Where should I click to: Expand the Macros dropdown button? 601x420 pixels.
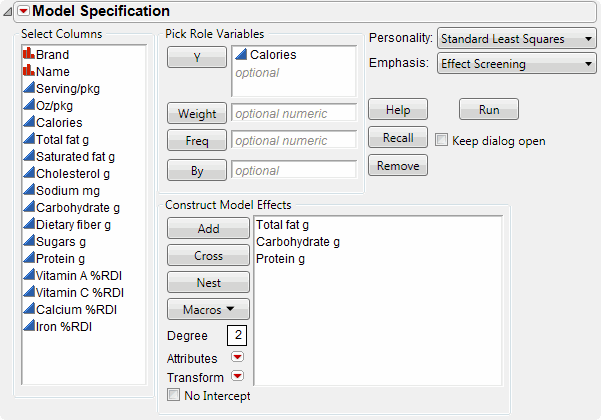[x=208, y=309]
